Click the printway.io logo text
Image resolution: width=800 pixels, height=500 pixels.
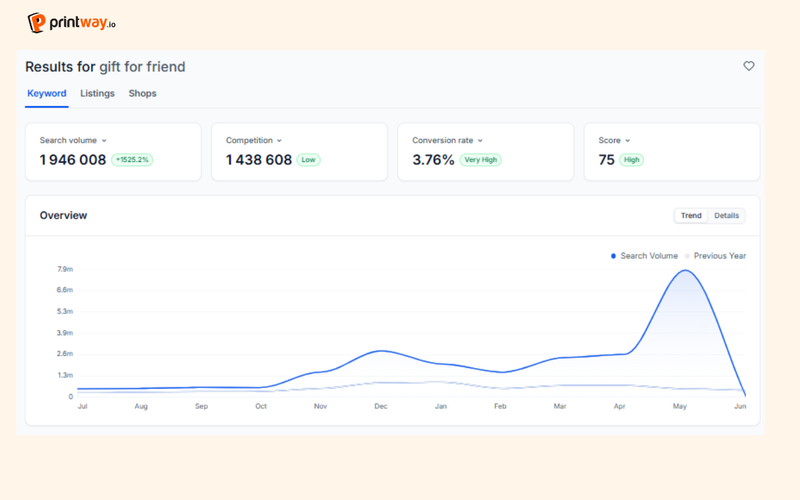[83, 22]
